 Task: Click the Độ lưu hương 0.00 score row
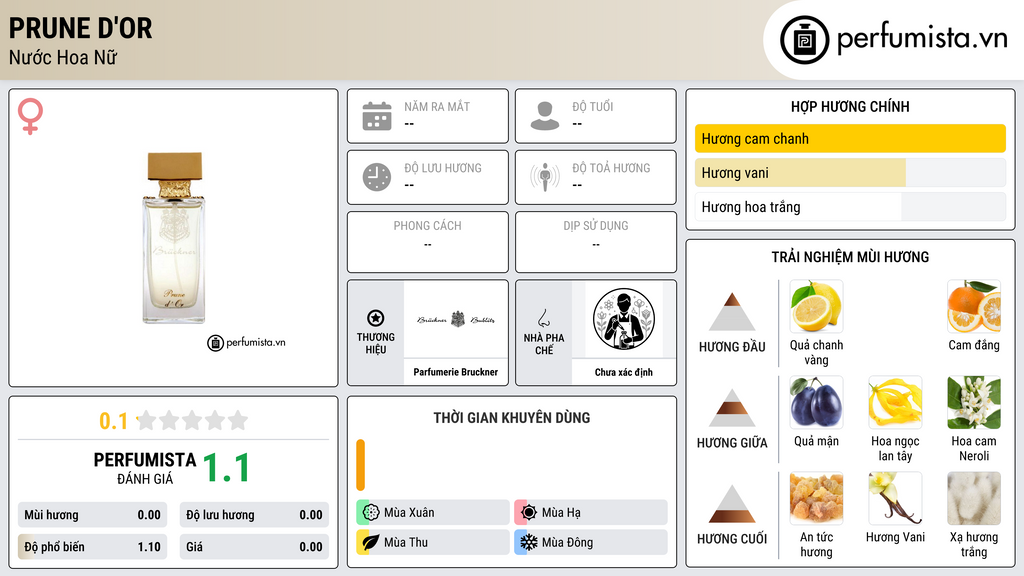pos(254,515)
